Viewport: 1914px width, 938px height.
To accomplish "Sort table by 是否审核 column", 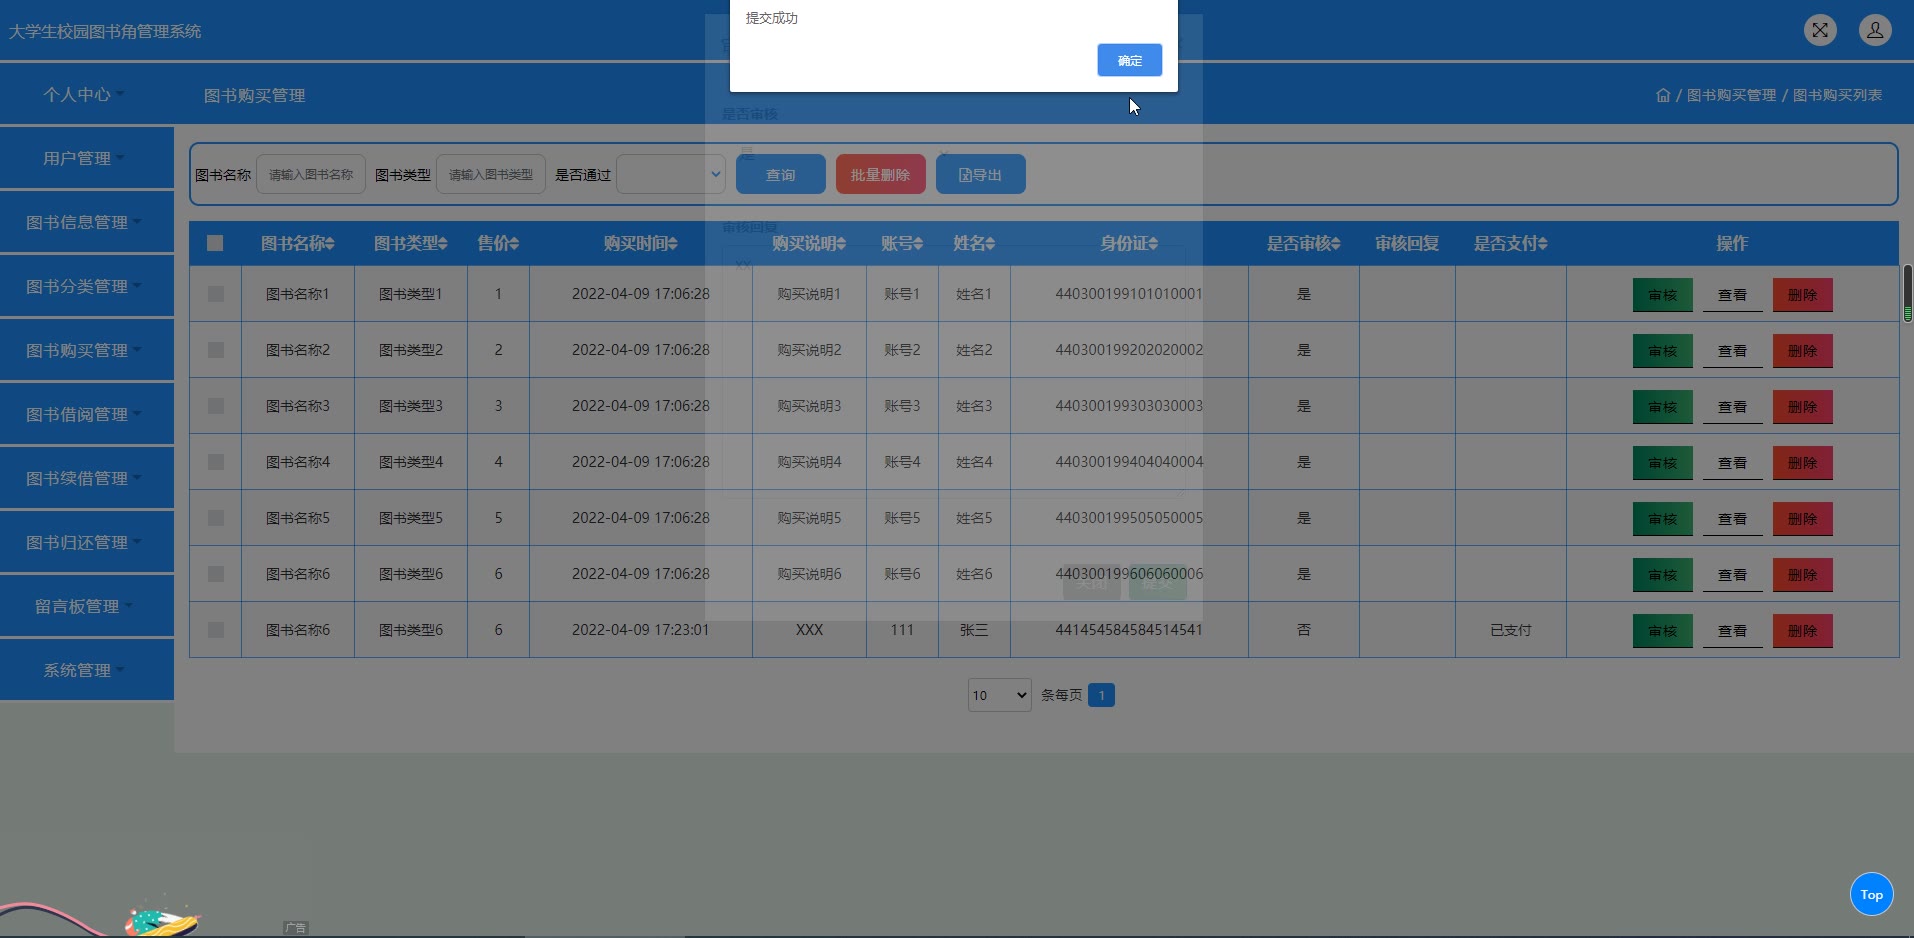I will pyautogui.click(x=1304, y=243).
